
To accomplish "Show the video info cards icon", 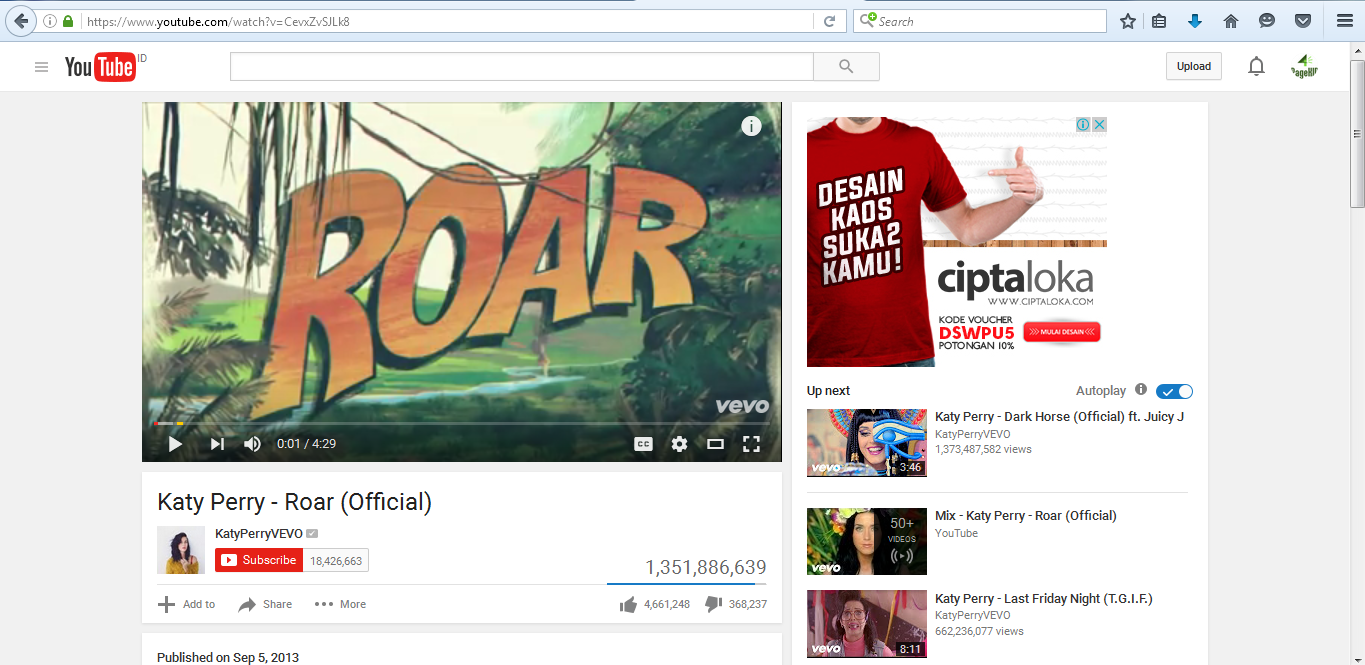I will pos(751,126).
